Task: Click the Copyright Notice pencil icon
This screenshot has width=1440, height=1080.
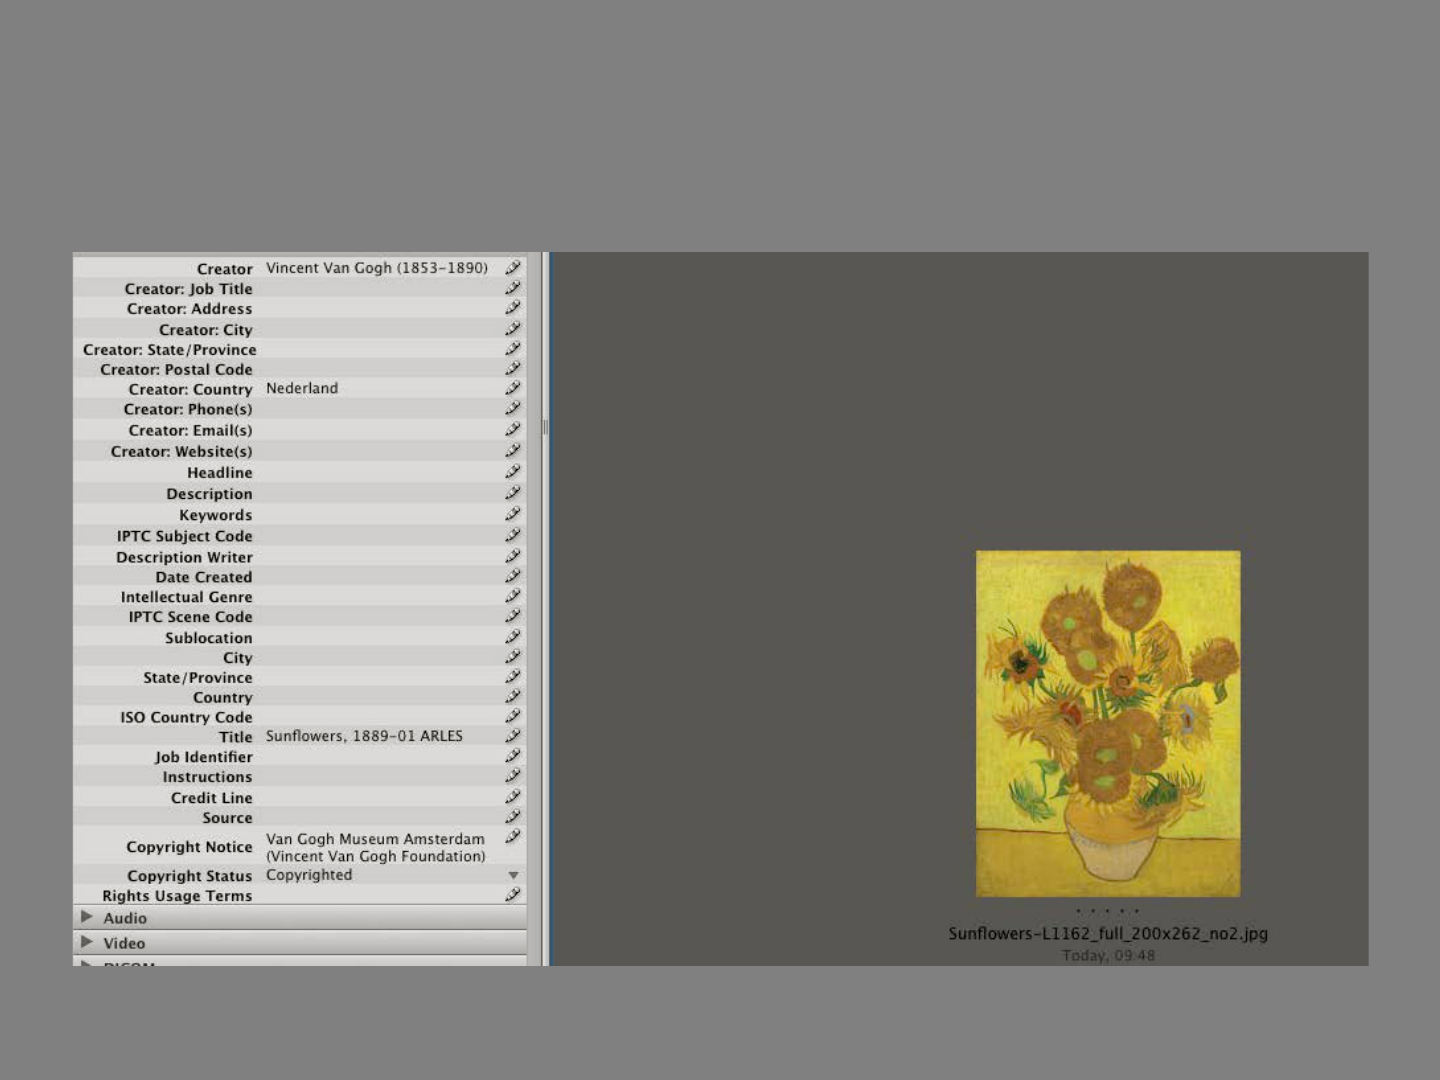Action: pos(513,837)
